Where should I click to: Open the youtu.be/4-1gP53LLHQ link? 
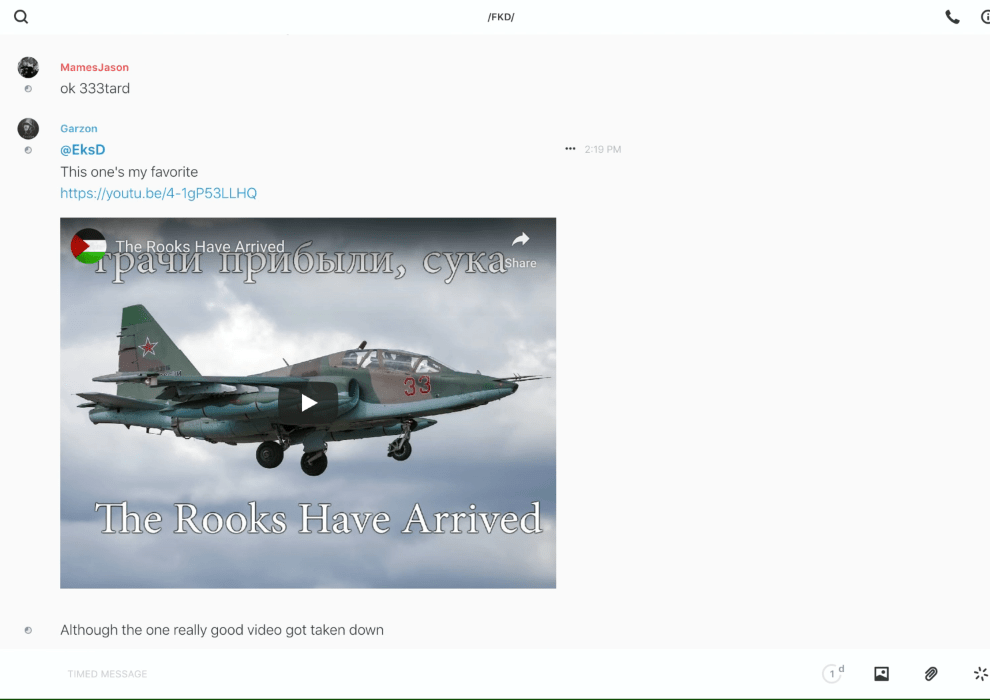(158, 193)
